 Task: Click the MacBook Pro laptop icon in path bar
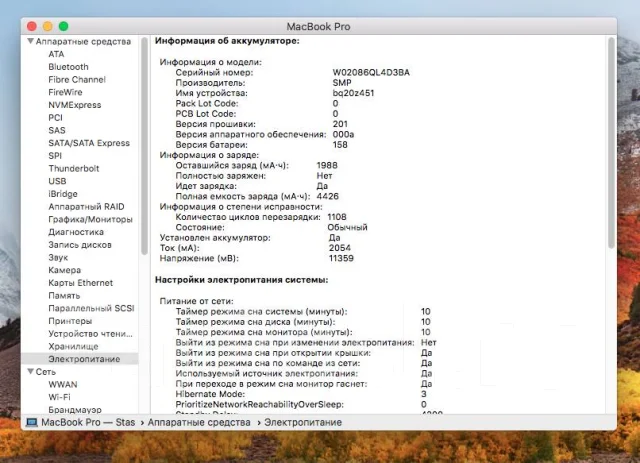[31, 422]
